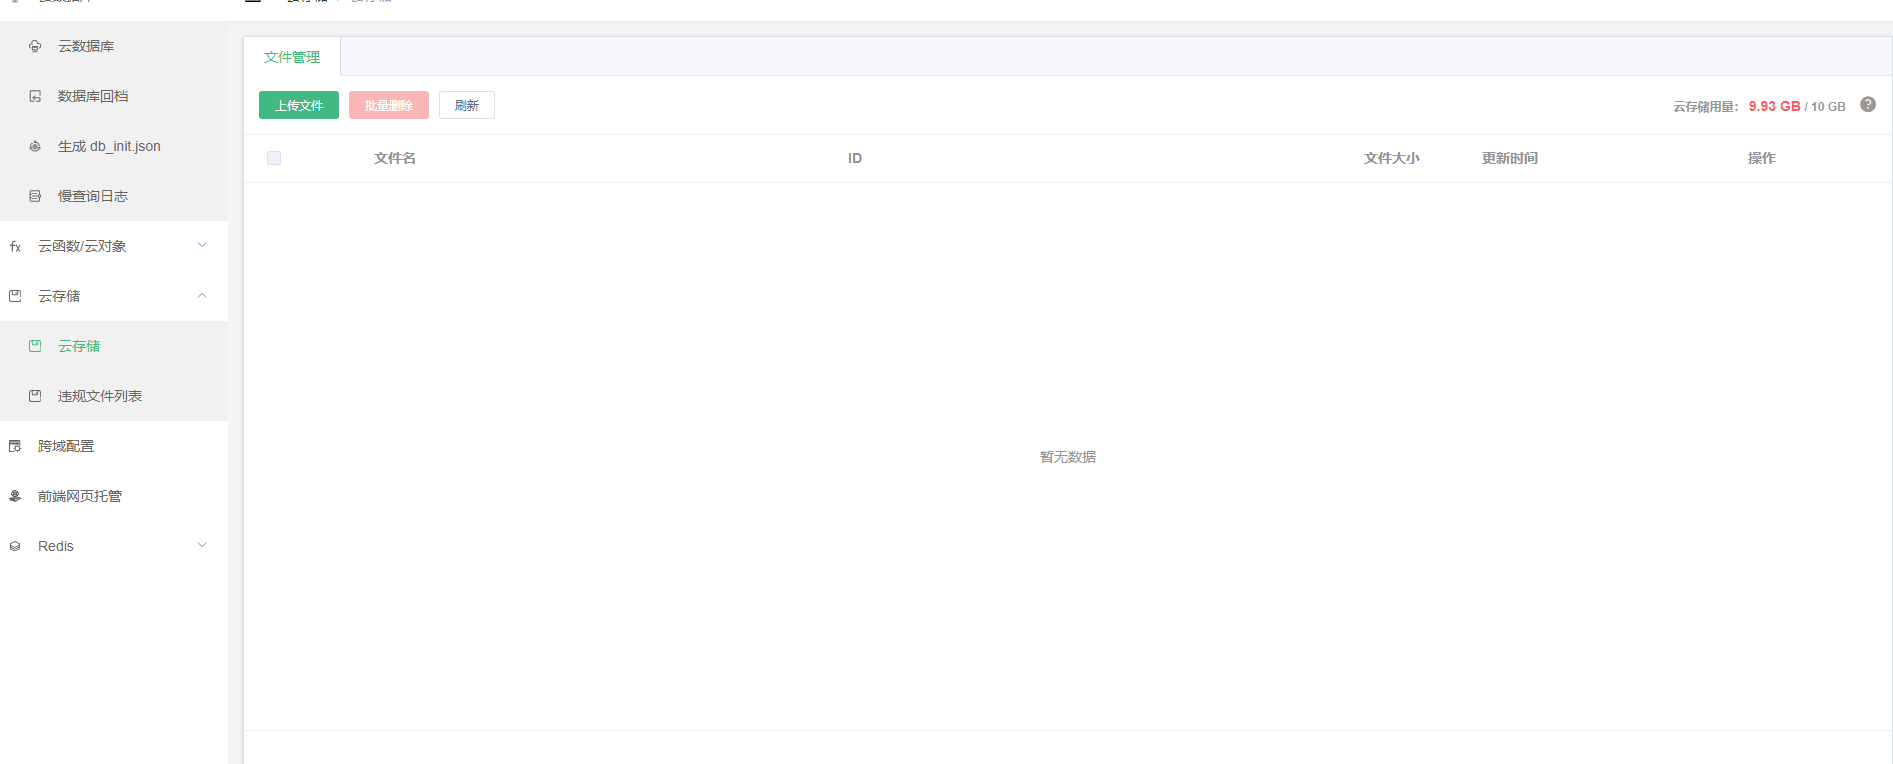Click the 暂无数据 empty-table message
This screenshot has height=764, width=1893.
1068,457
